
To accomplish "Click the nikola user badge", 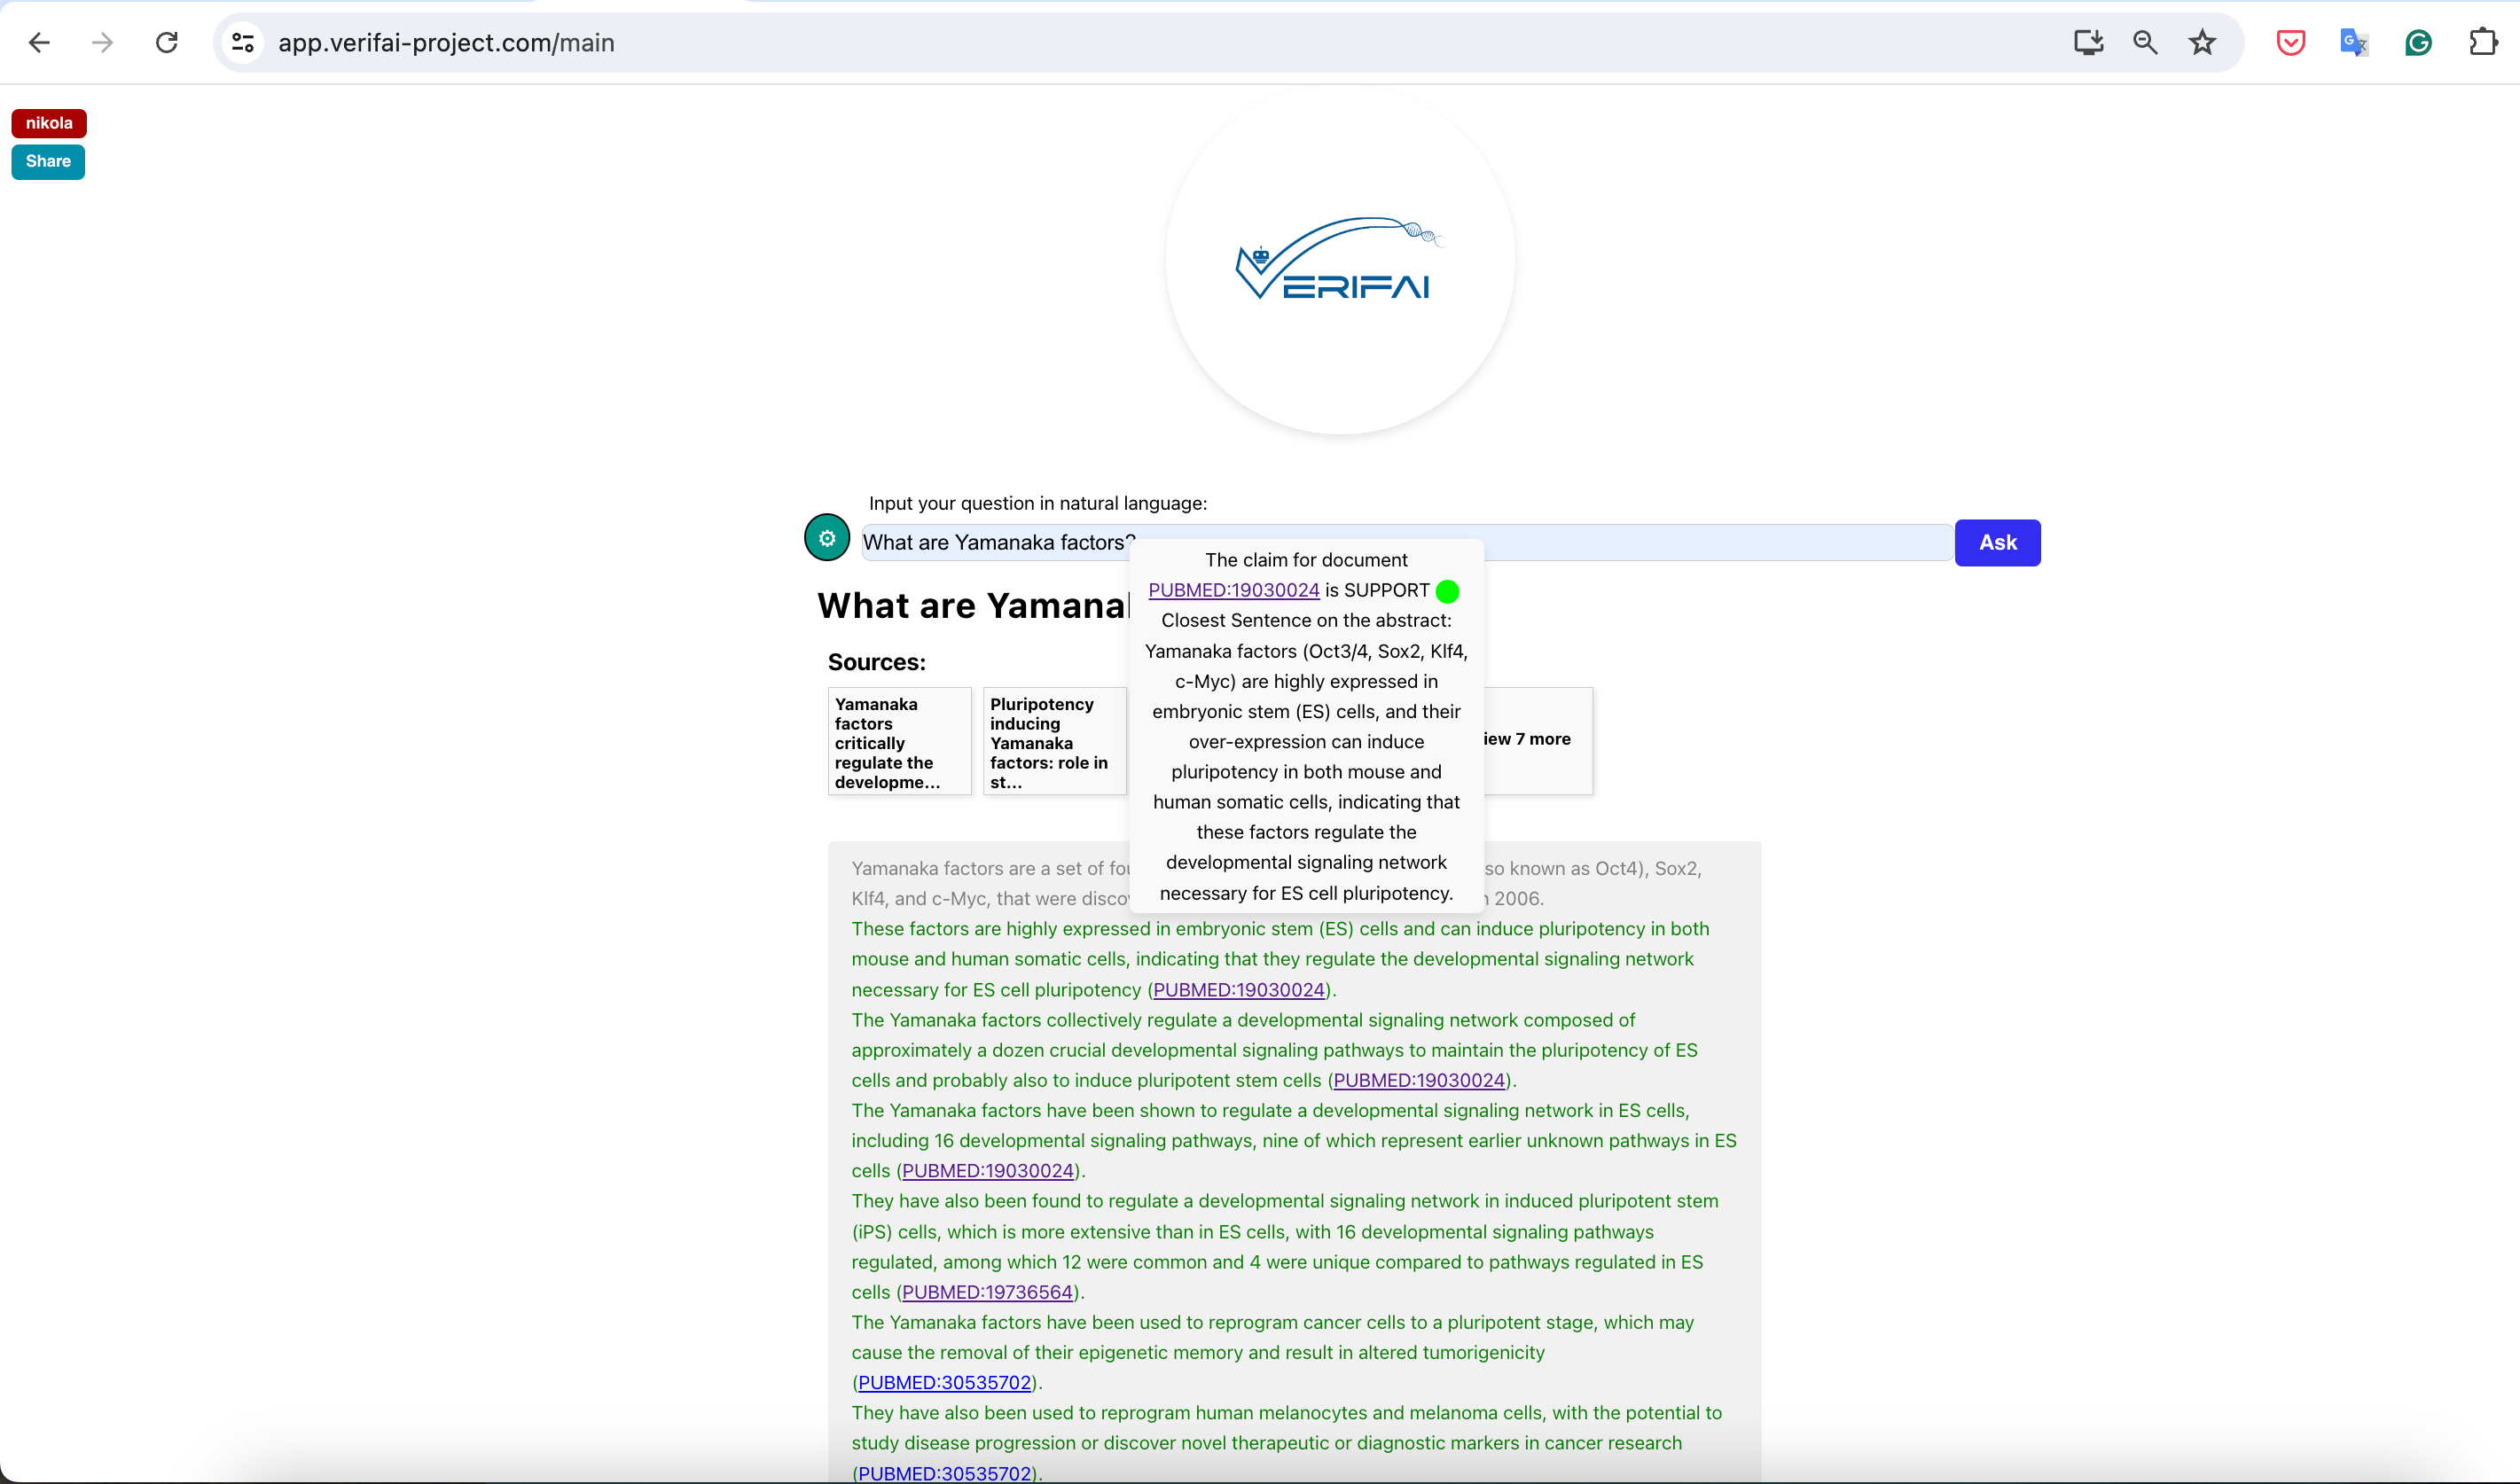I will pyautogui.click(x=49, y=123).
